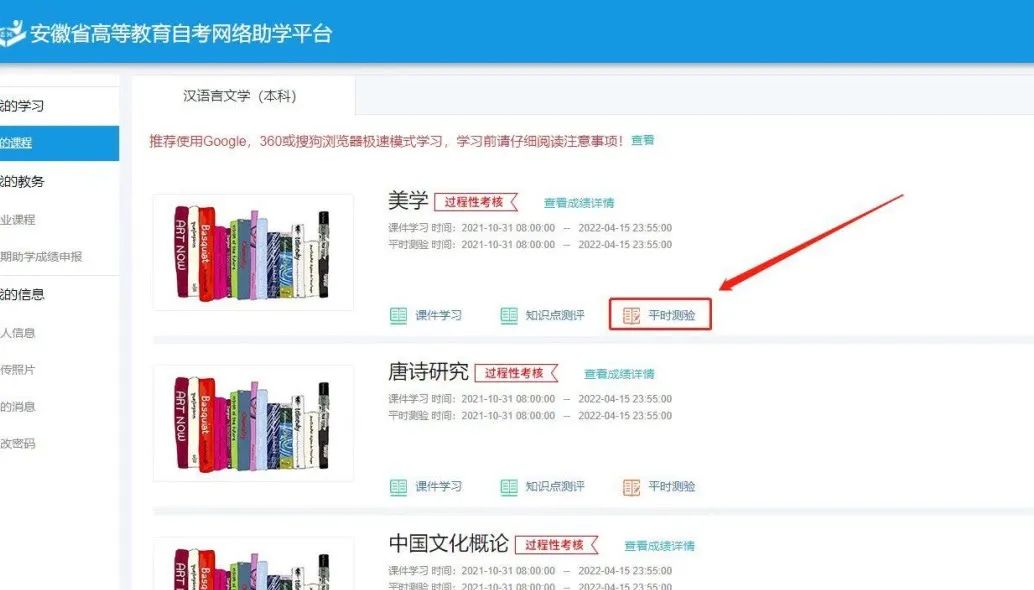Open the 中国文化概论 course book thumbnail
The height and width of the screenshot is (590, 1034).
(253, 564)
